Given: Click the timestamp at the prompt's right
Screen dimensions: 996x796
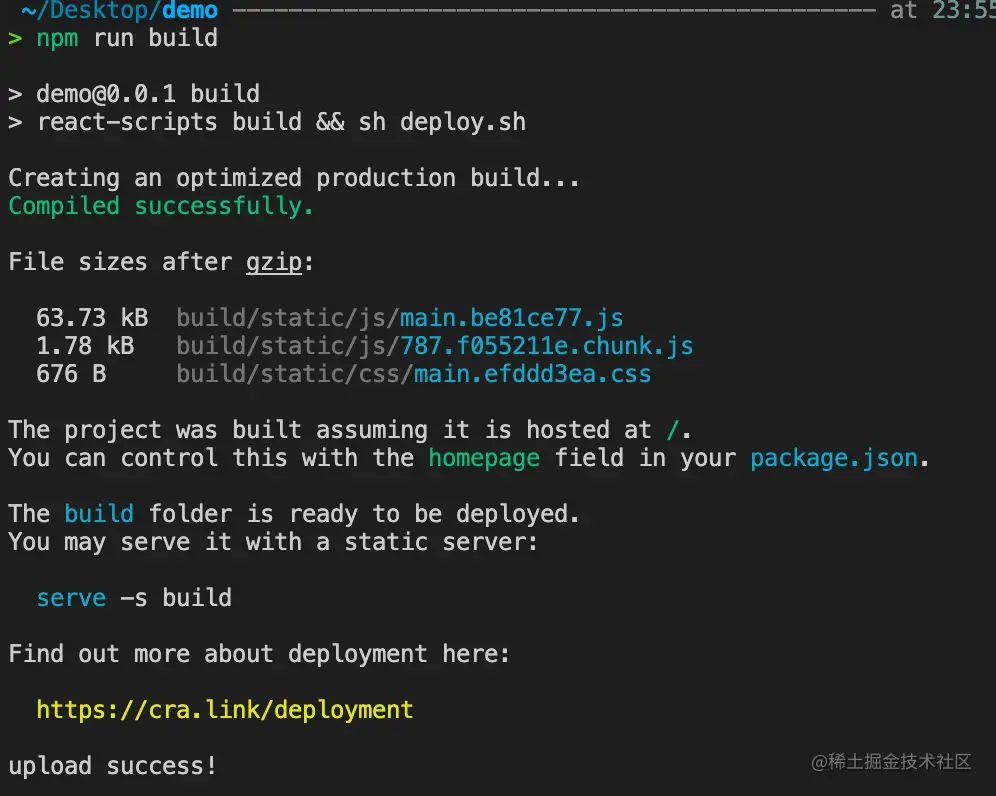Looking at the screenshot, I should 964,10.
